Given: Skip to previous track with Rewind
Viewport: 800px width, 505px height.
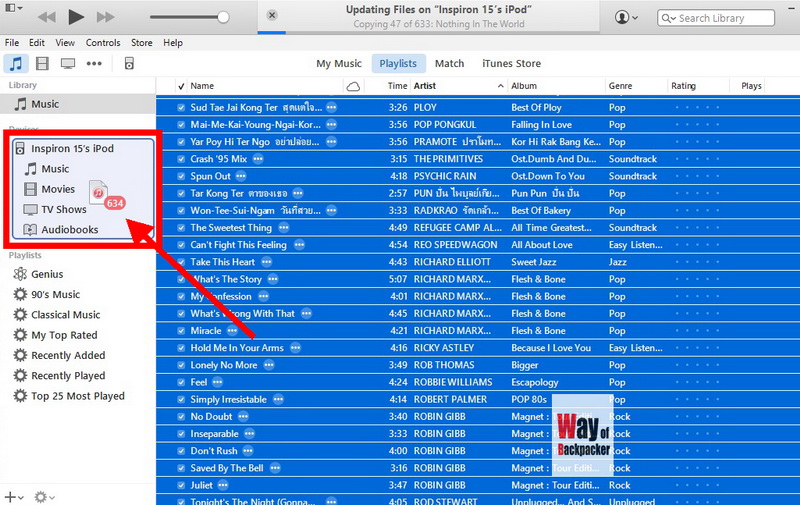Looking at the screenshot, I should click(x=47, y=17).
